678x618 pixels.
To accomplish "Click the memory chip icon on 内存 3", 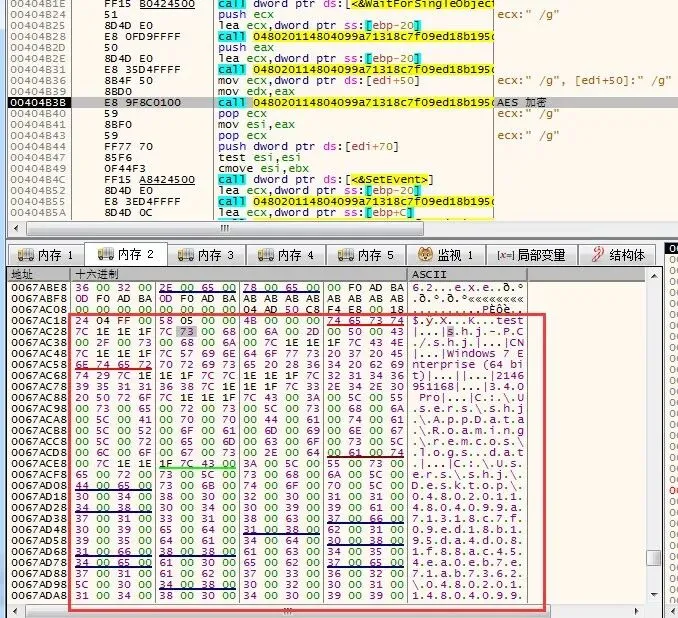I will [x=186, y=255].
